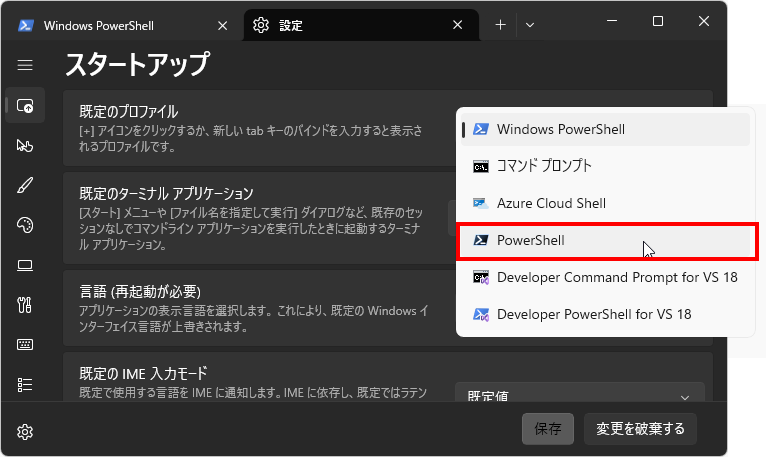Open the new tab profile dropdown chevron
Image resolution: width=766 pixels, height=457 pixels.
point(530,25)
